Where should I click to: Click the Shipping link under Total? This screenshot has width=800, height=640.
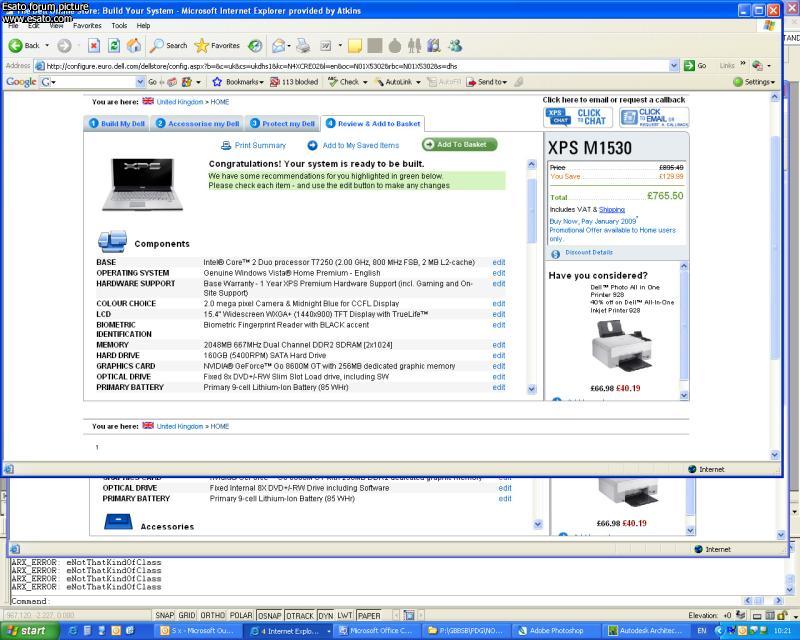pyautogui.click(x=612, y=210)
